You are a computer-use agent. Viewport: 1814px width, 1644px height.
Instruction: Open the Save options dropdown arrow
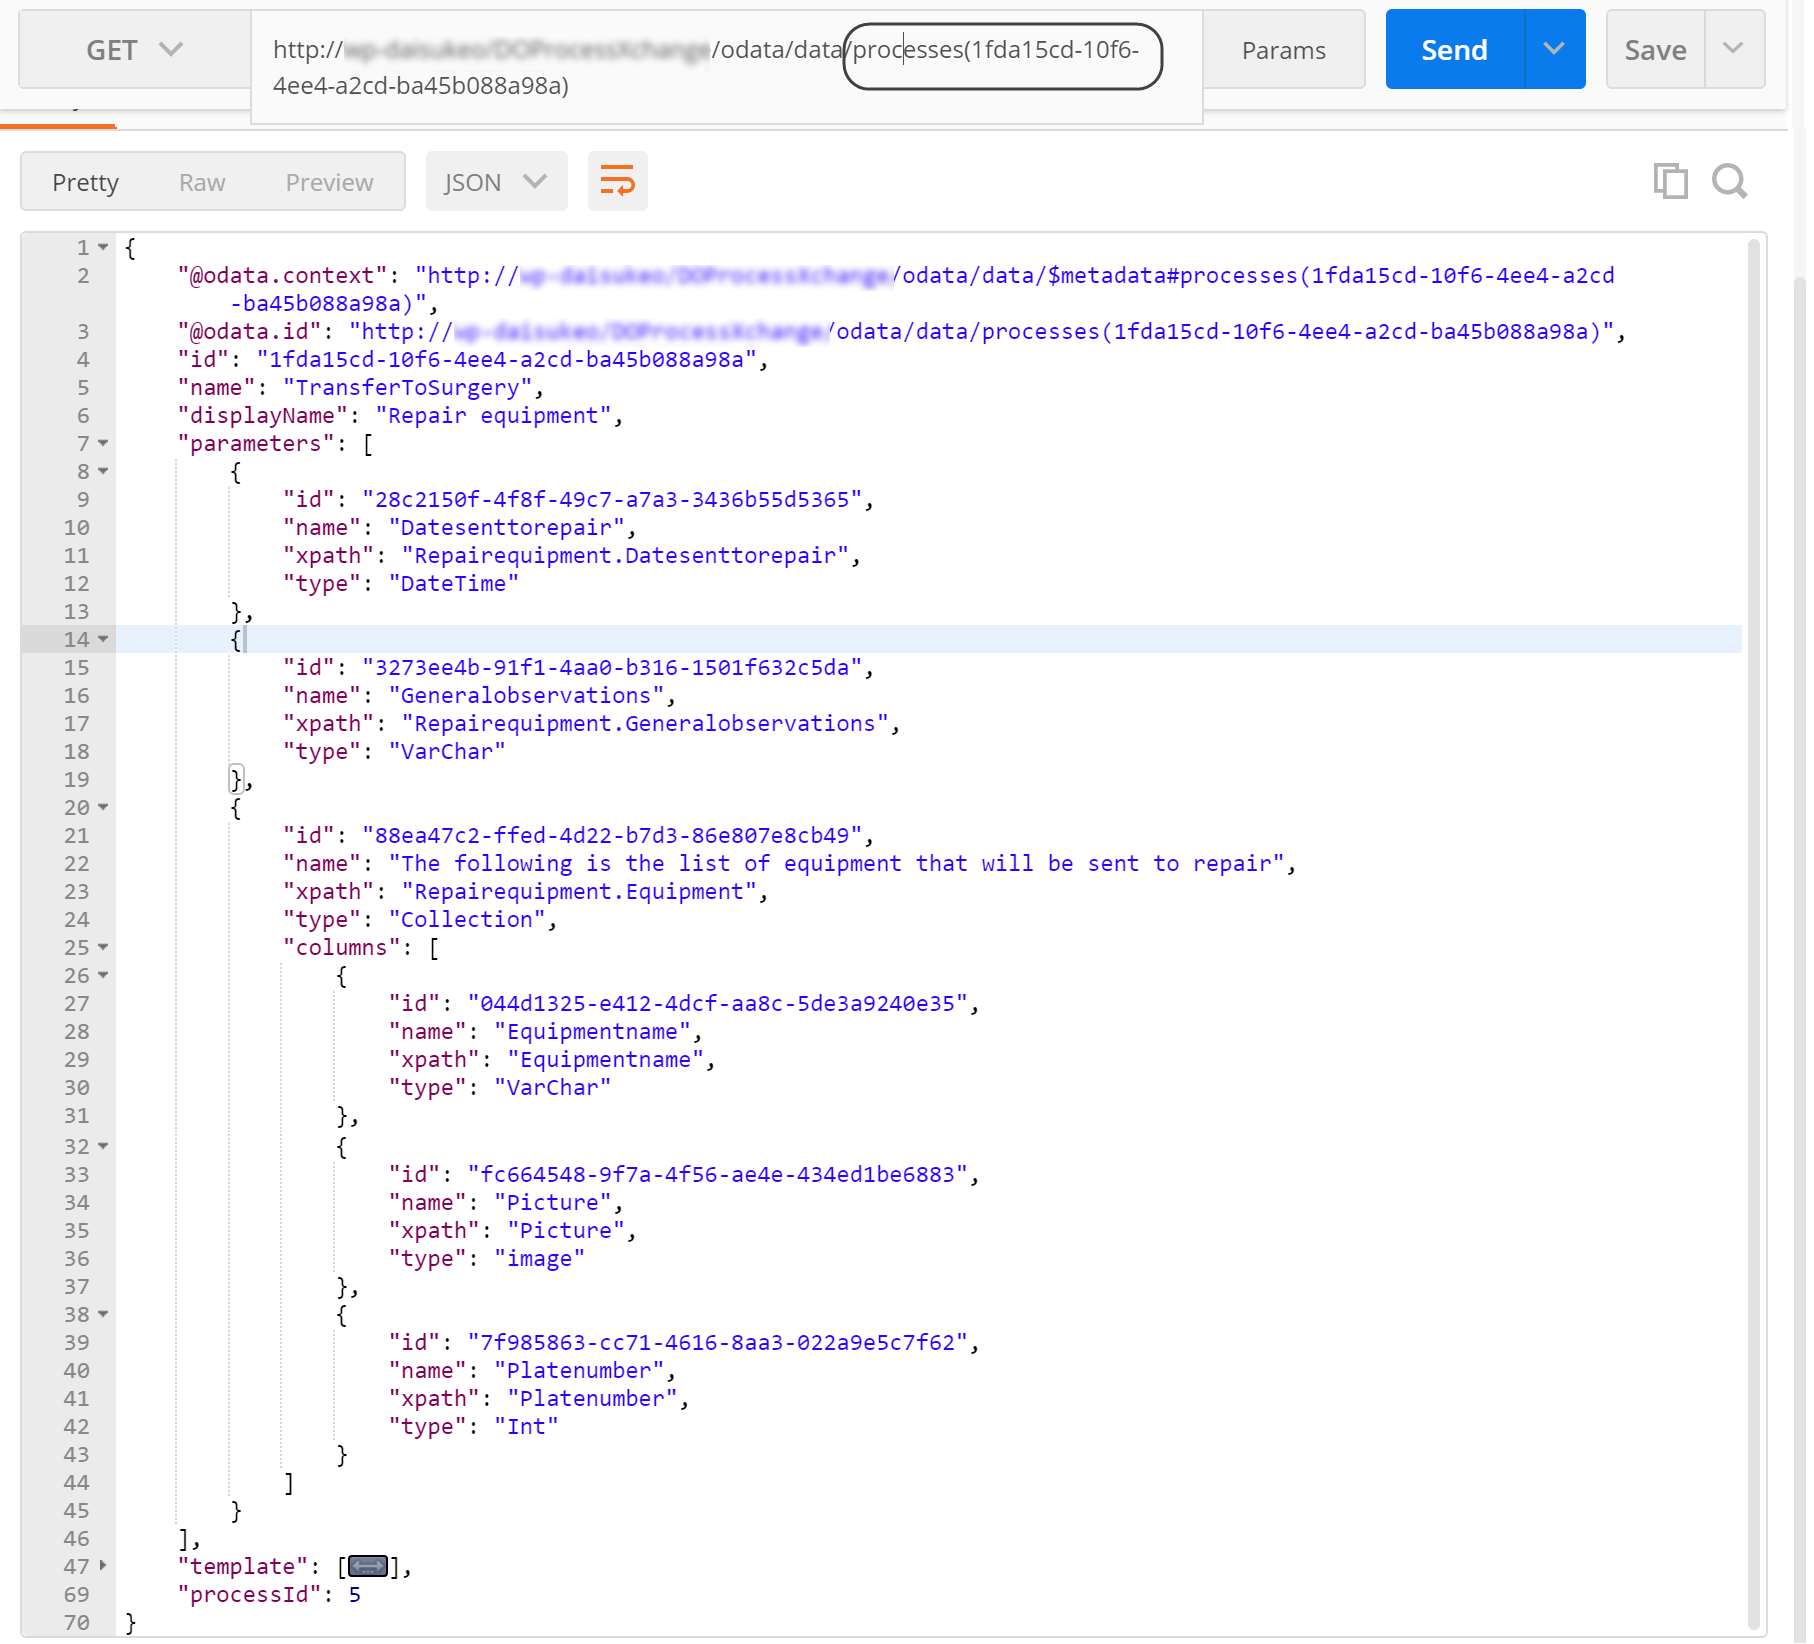(x=1734, y=49)
